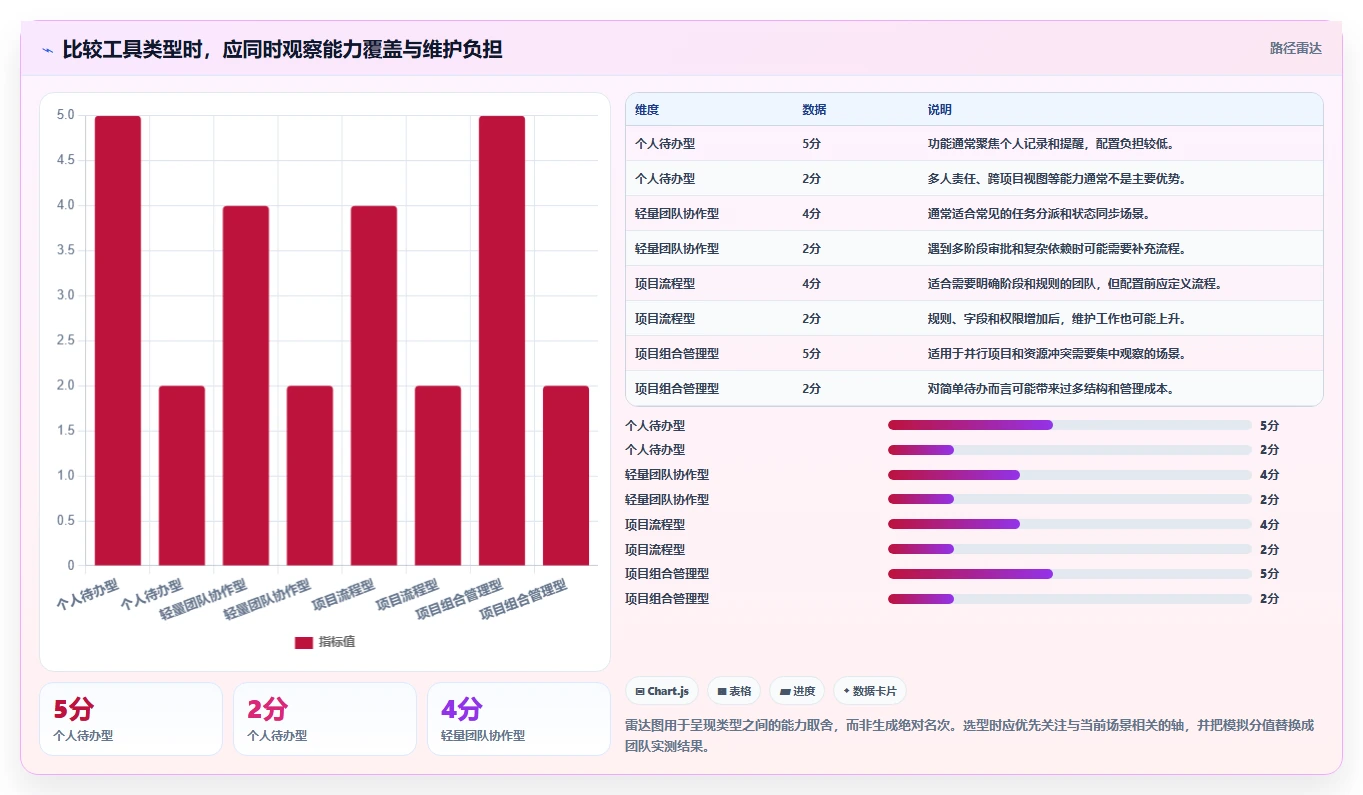Click the footer note starting with '雷达图用于呈现类型之间的能力取舍'
Screen dimensions: 1363x795
[969, 735]
